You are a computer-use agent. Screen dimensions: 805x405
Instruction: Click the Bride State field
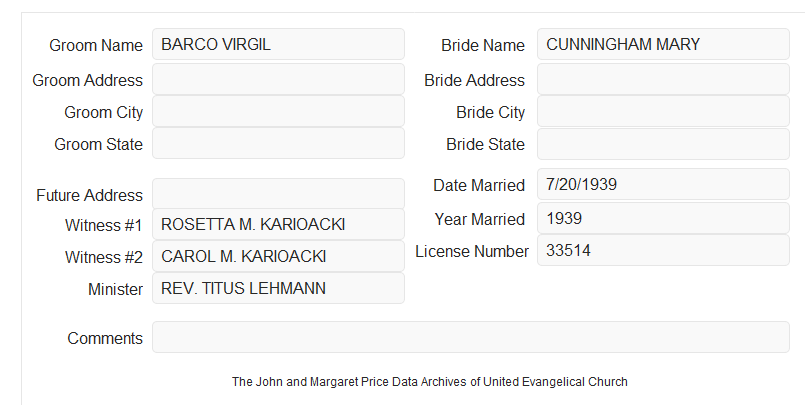663,144
